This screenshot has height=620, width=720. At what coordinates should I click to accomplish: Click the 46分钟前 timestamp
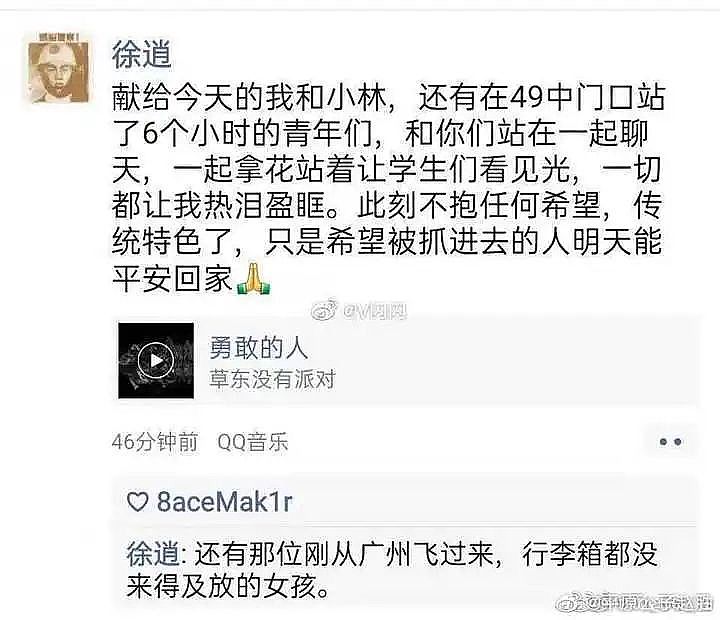pos(155,442)
